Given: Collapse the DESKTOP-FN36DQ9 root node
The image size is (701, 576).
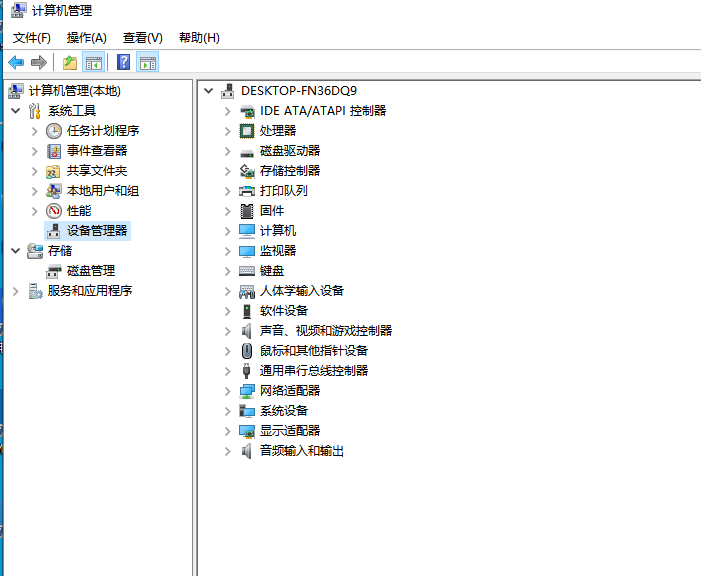Looking at the screenshot, I should [x=208, y=91].
